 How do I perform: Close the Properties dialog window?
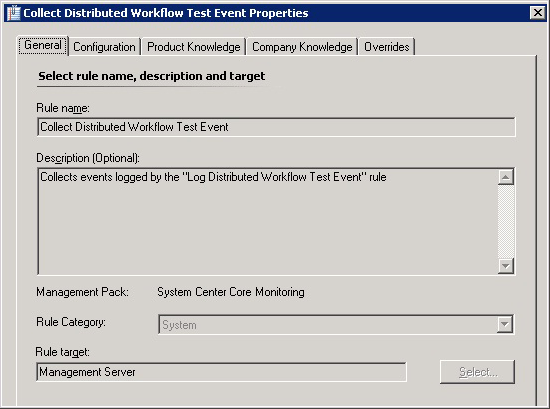pos(537,13)
